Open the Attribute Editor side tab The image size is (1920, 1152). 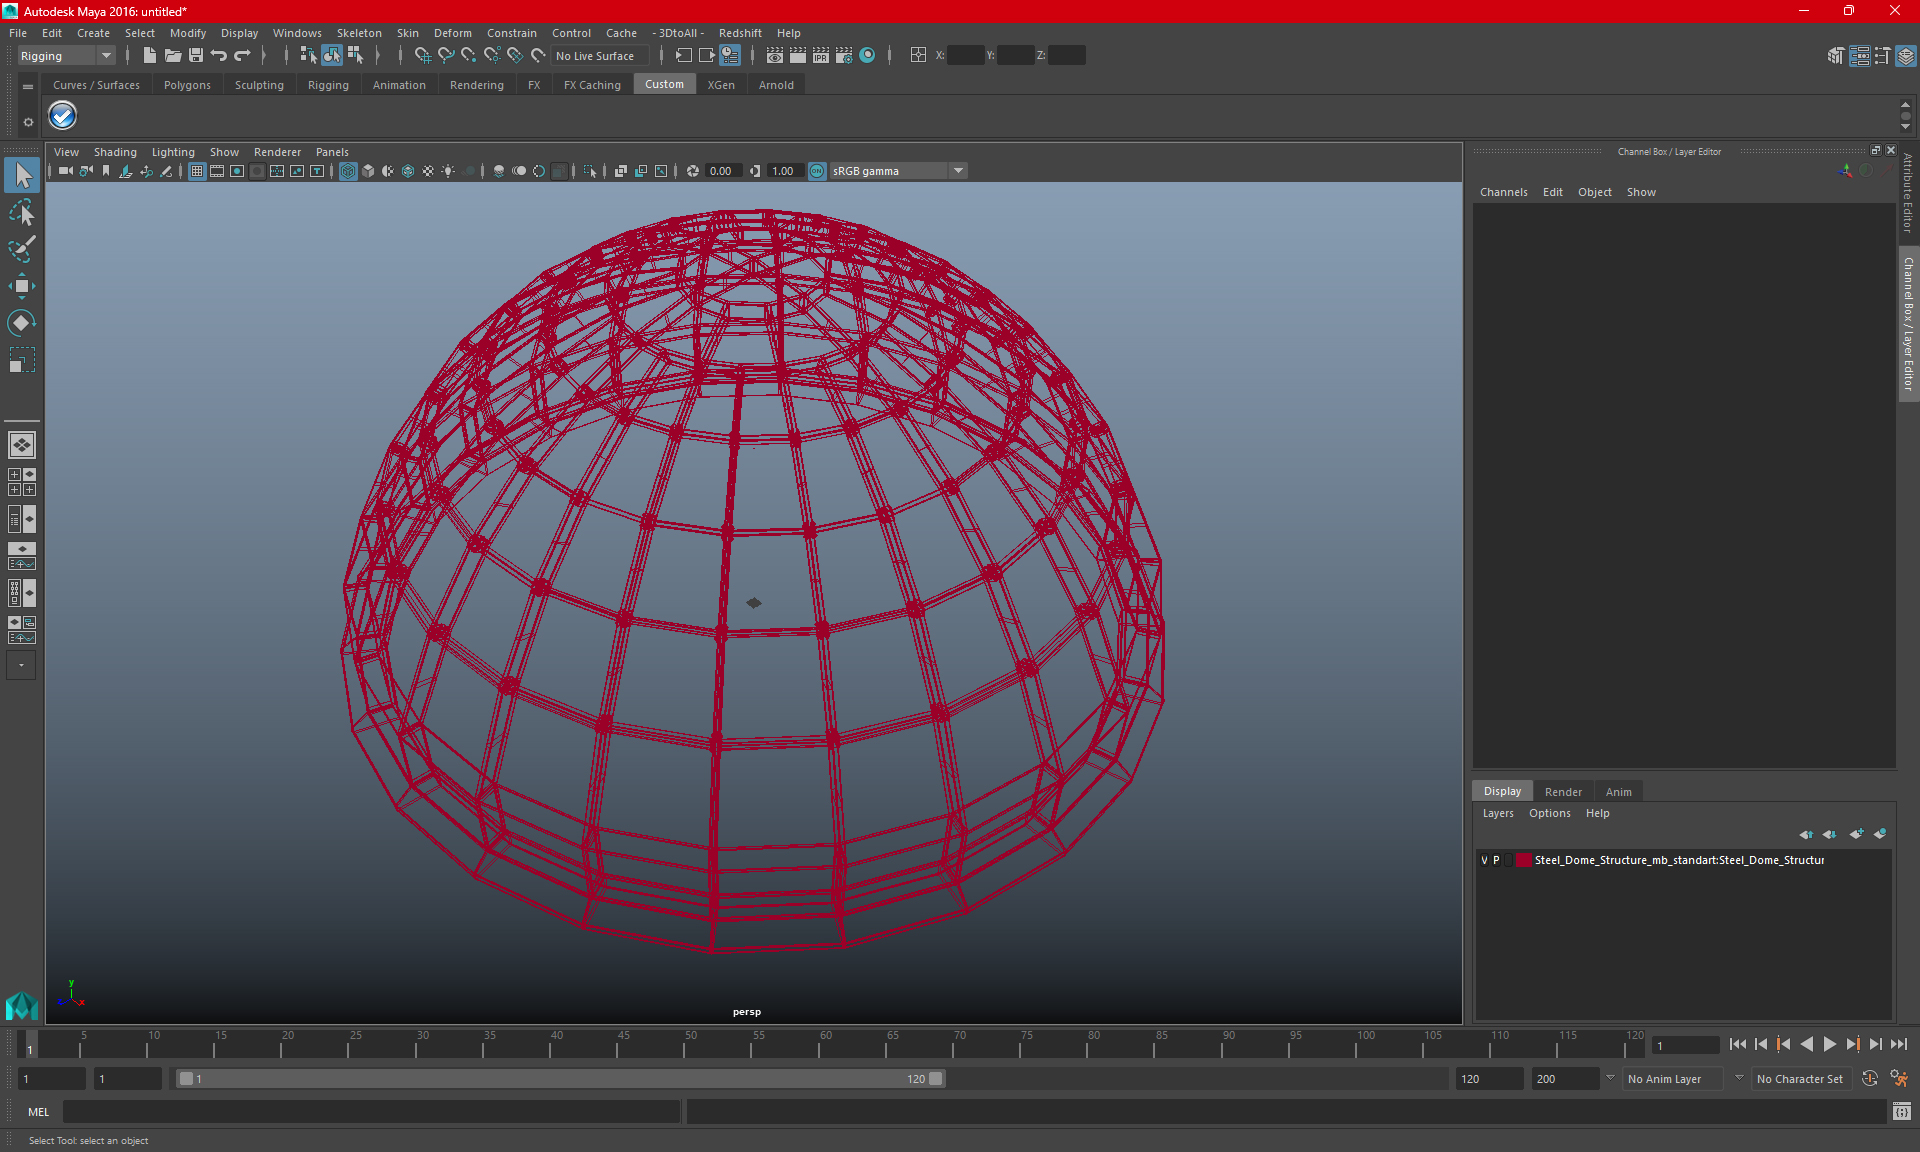pyautogui.click(x=1908, y=193)
